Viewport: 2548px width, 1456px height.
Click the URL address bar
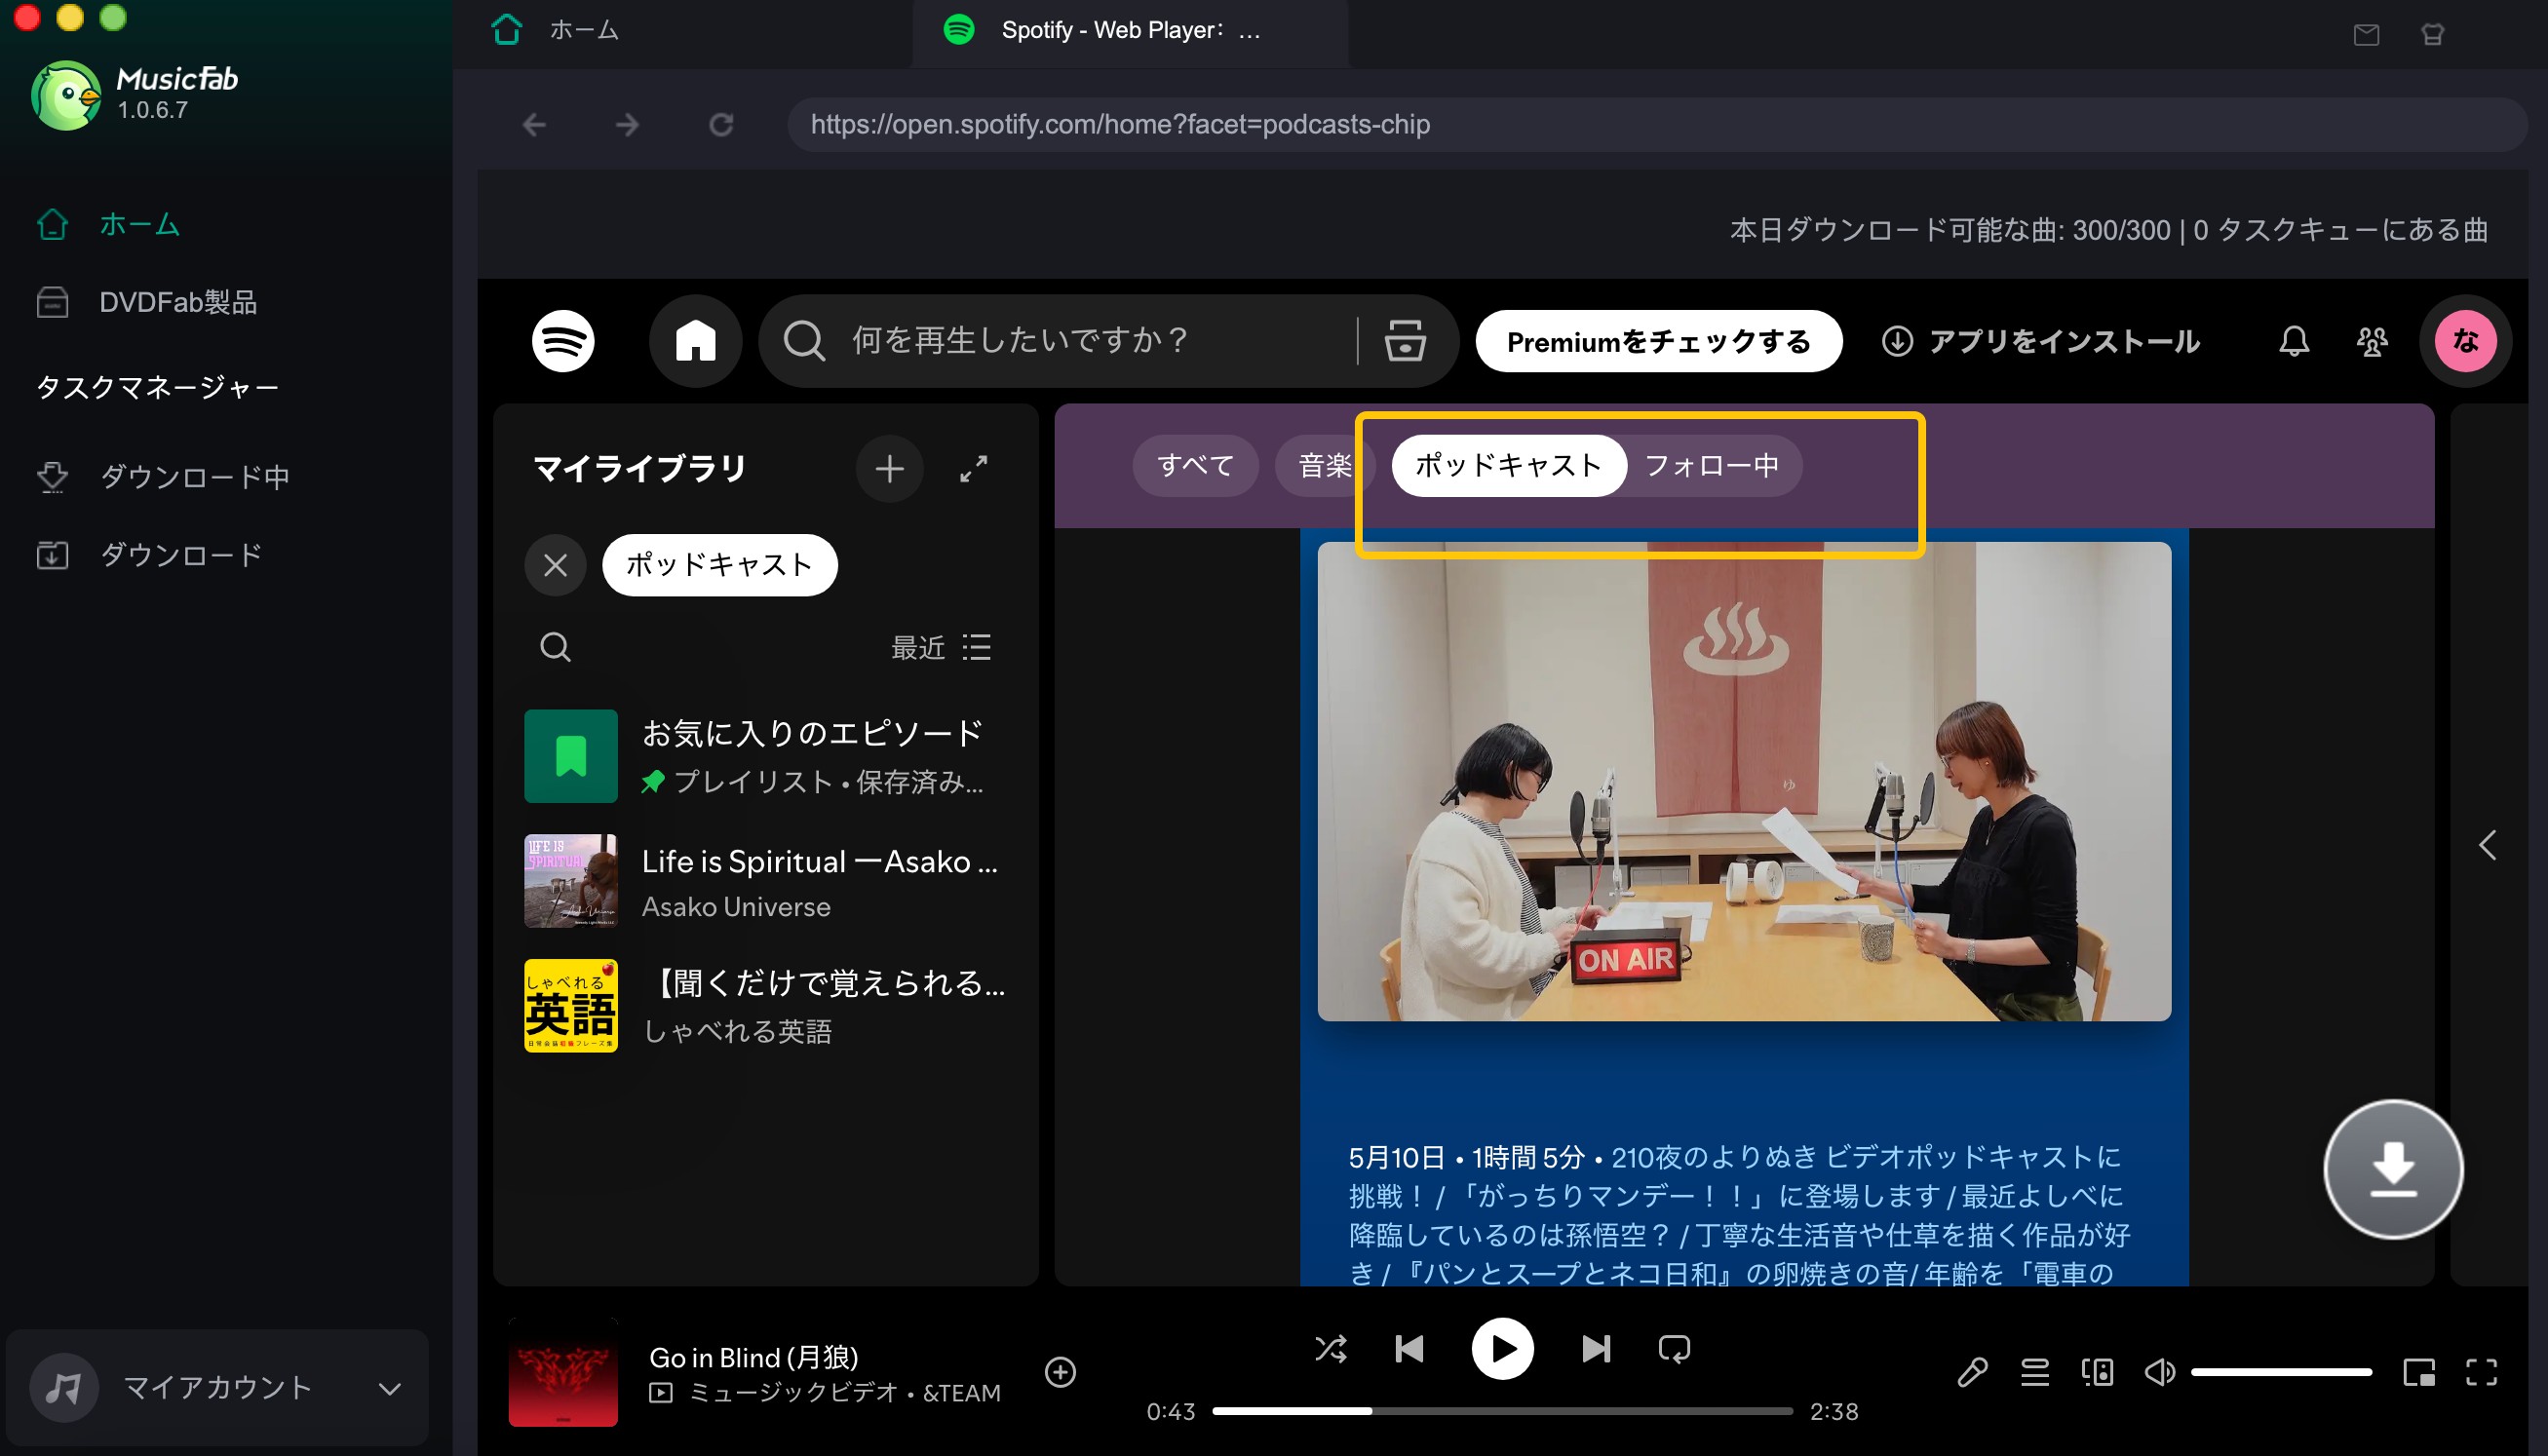(x=1657, y=125)
